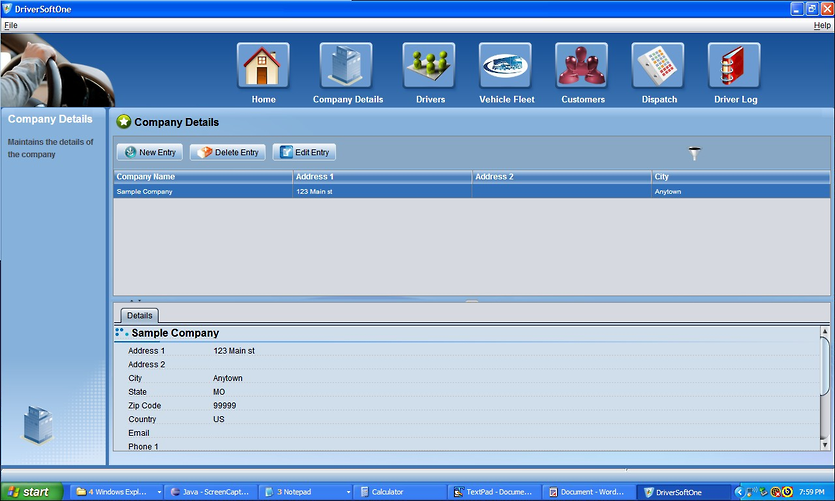The width and height of the screenshot is (835, 501).
Task: Go to Vehicle Fleet icon
Action: coord(506,67)
